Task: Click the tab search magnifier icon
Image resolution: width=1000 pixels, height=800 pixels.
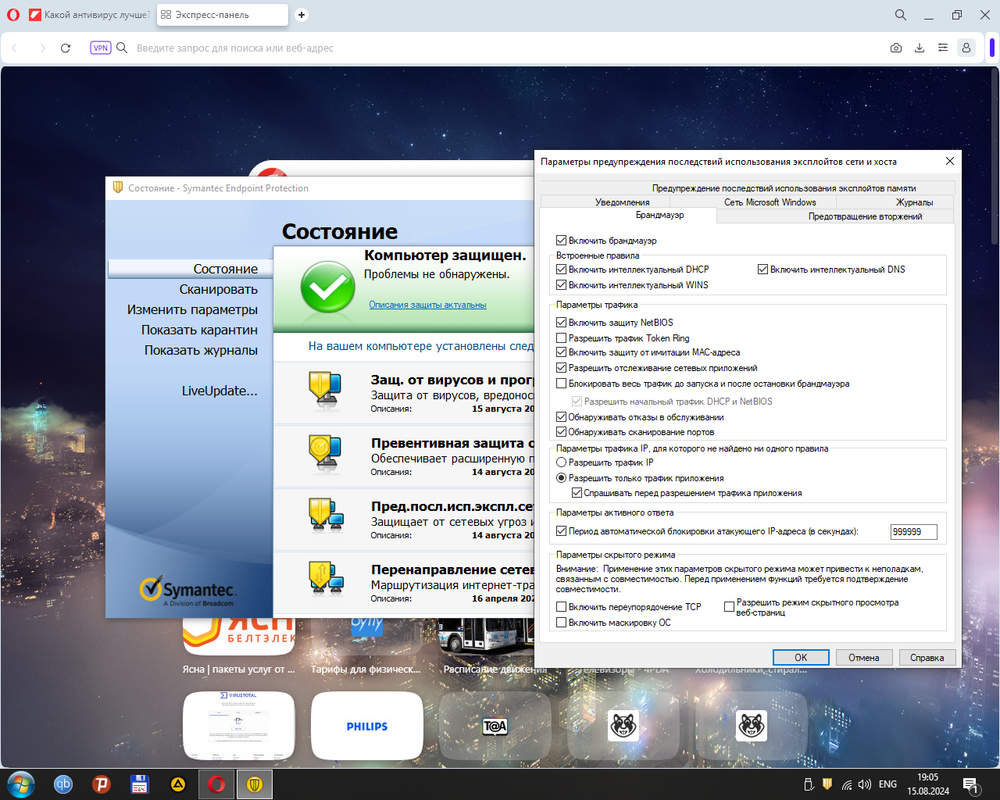Action: pyautogui.click(x=901, y=15)
